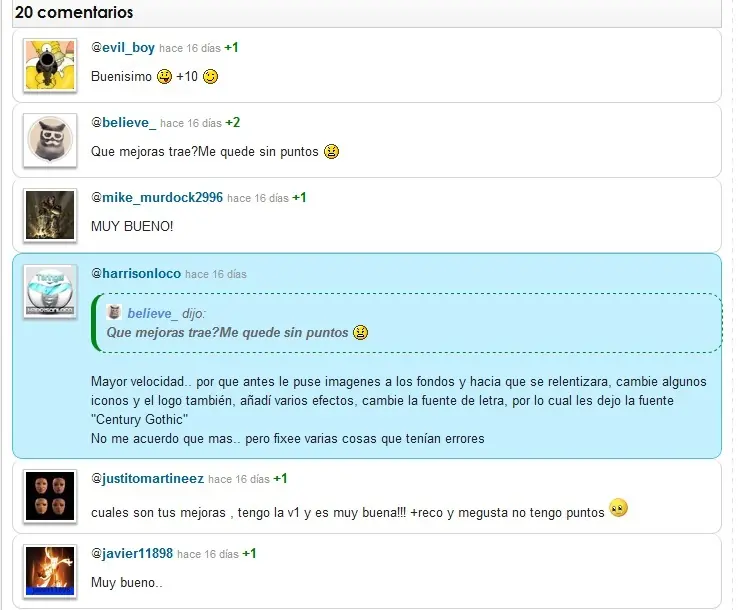Click quoted text 'Que mejoras trae?Me quede sin puntos'
This screenshot has width=738, height=610.
click(227, 333)
